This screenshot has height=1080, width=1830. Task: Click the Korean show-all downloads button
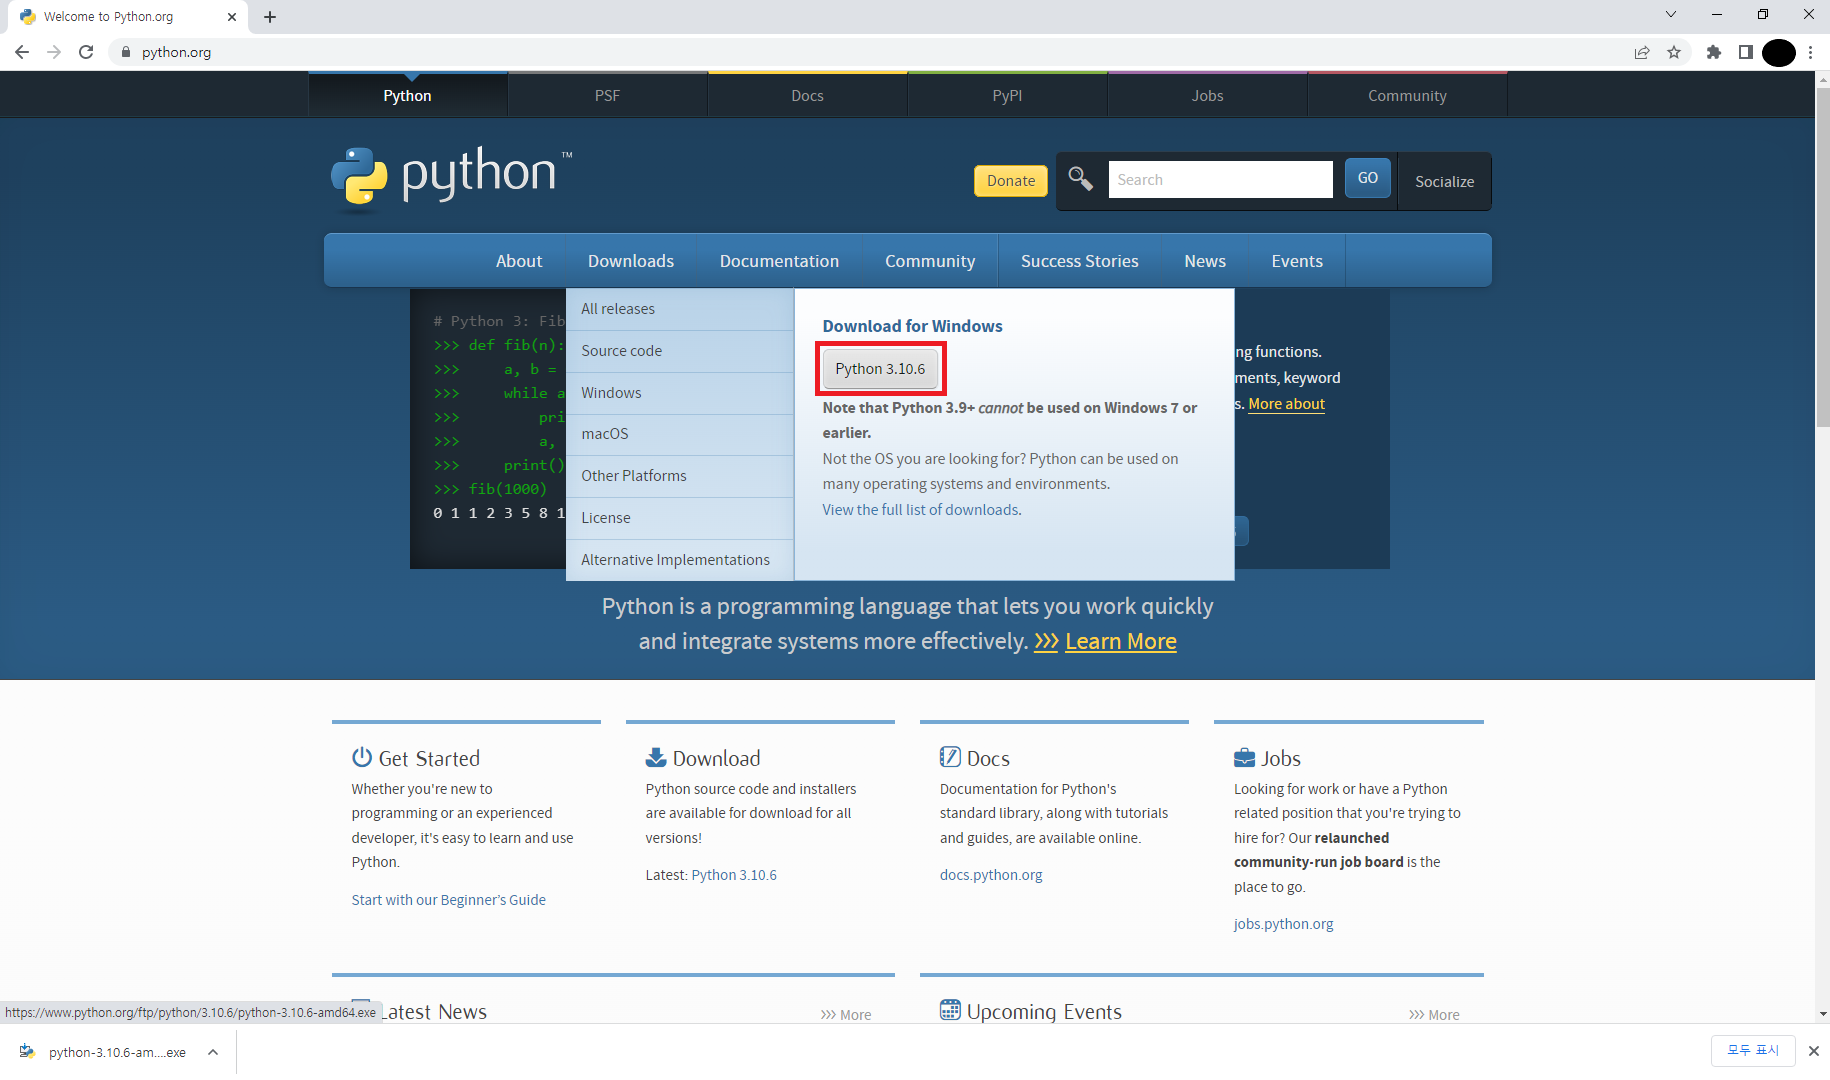[1753, 1050]
